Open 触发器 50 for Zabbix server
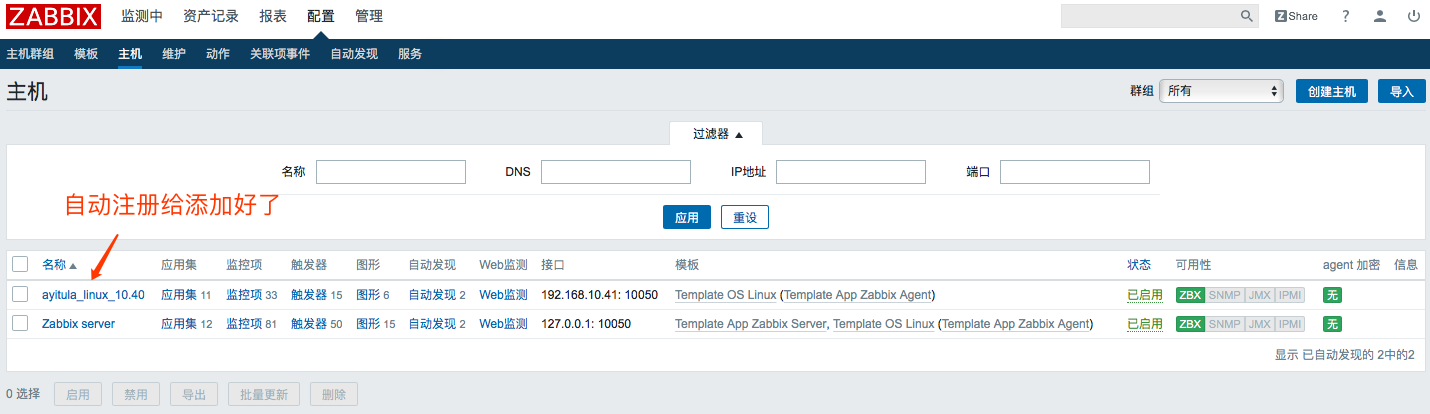The width and height of the screenshot is (1430, 414). point(309,324)
